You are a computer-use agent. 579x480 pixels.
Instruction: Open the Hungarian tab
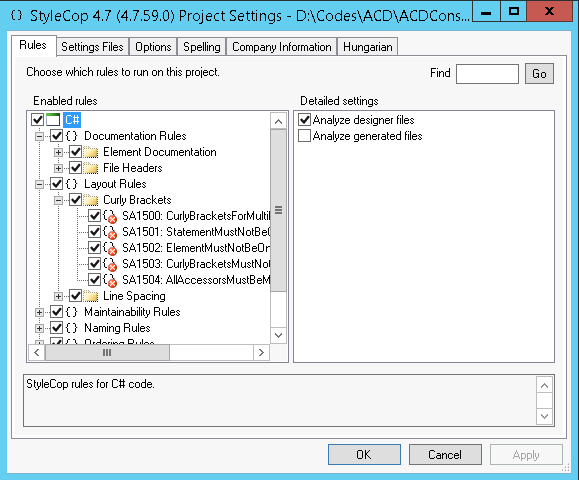[x=368, y=47]
